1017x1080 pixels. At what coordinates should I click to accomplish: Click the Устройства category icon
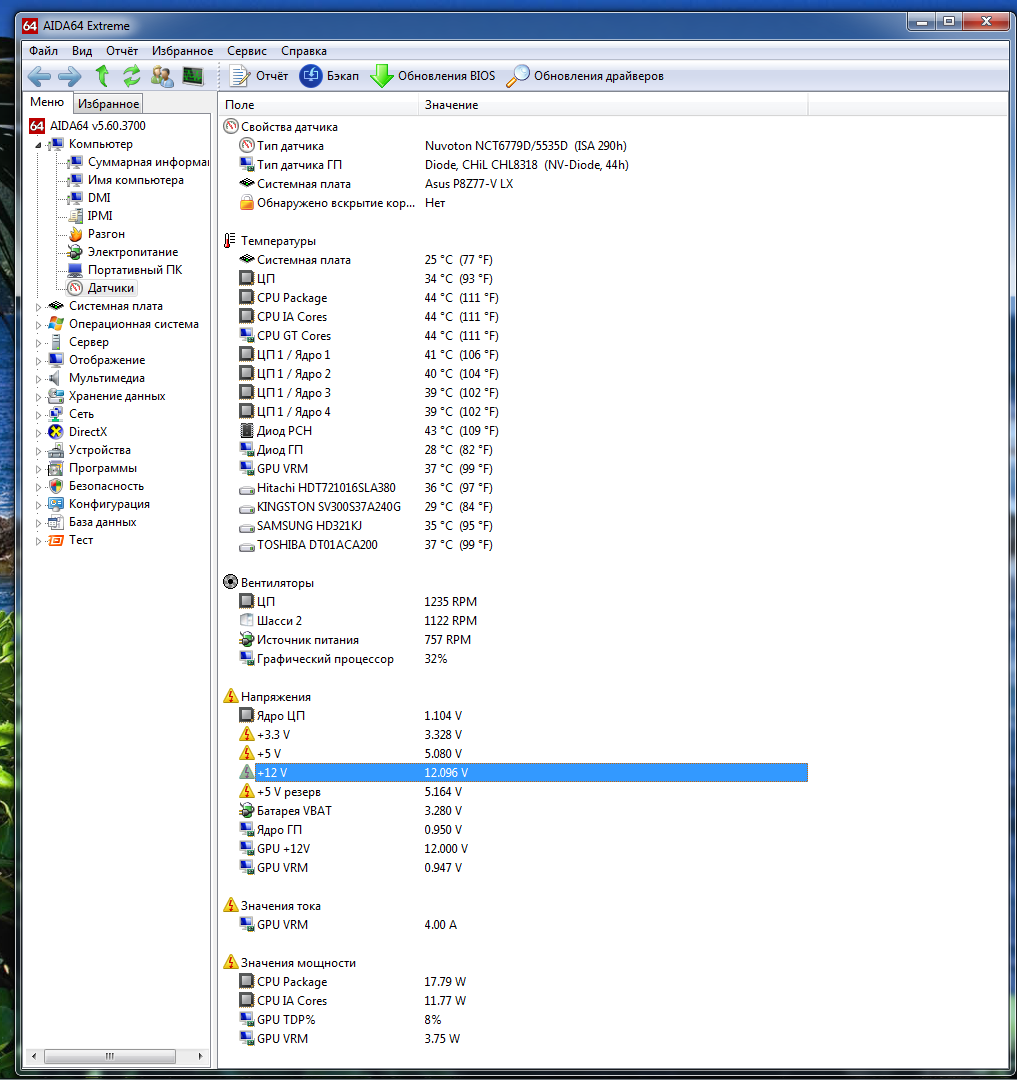(56, 450)
